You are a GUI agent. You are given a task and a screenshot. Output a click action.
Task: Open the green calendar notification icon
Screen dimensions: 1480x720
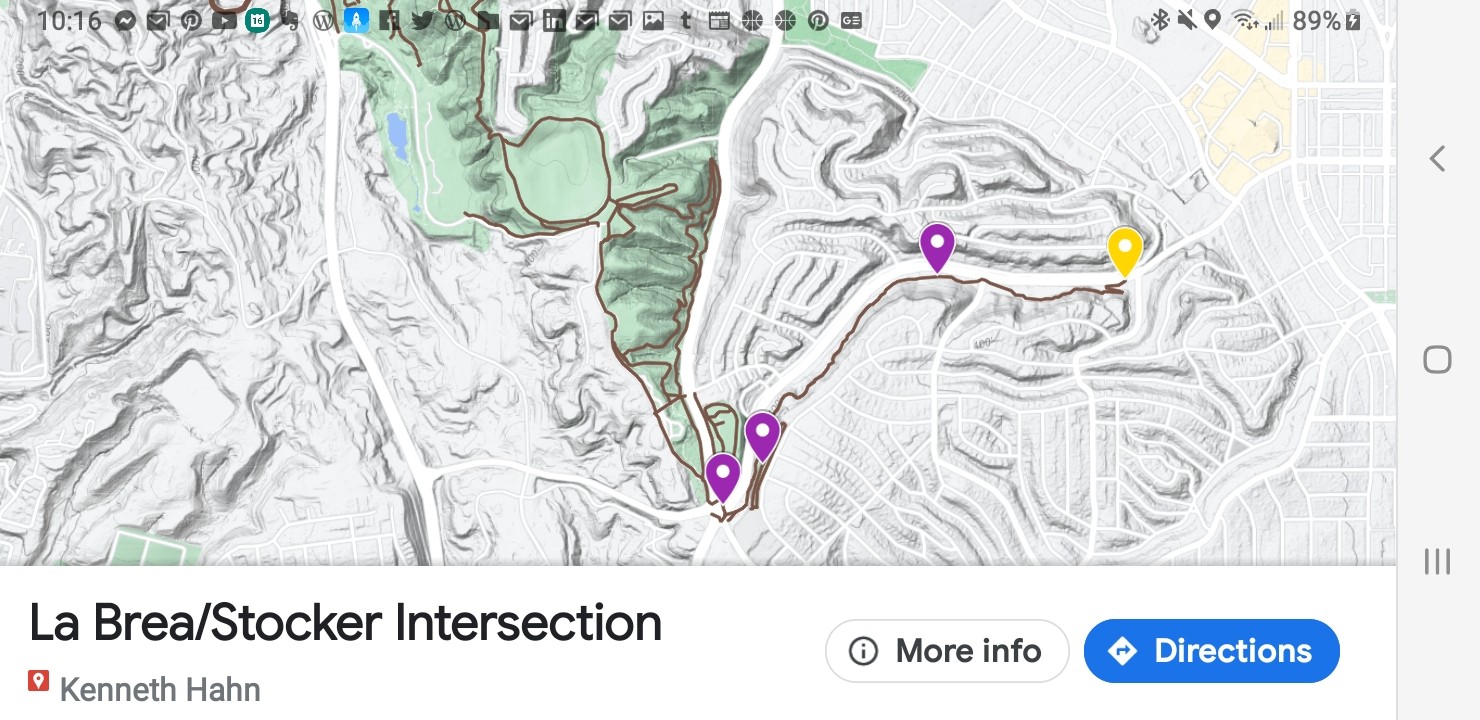[257, 20]
